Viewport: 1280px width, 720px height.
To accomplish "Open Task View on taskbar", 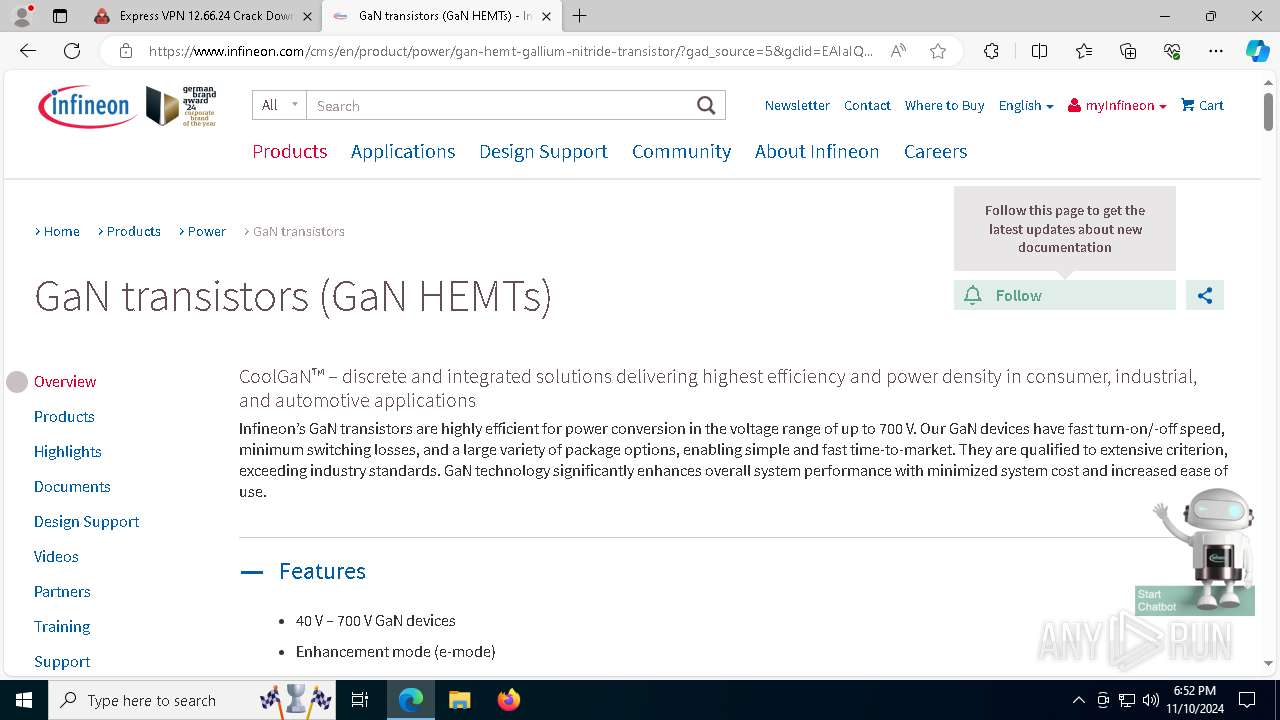I will point(361,700).
